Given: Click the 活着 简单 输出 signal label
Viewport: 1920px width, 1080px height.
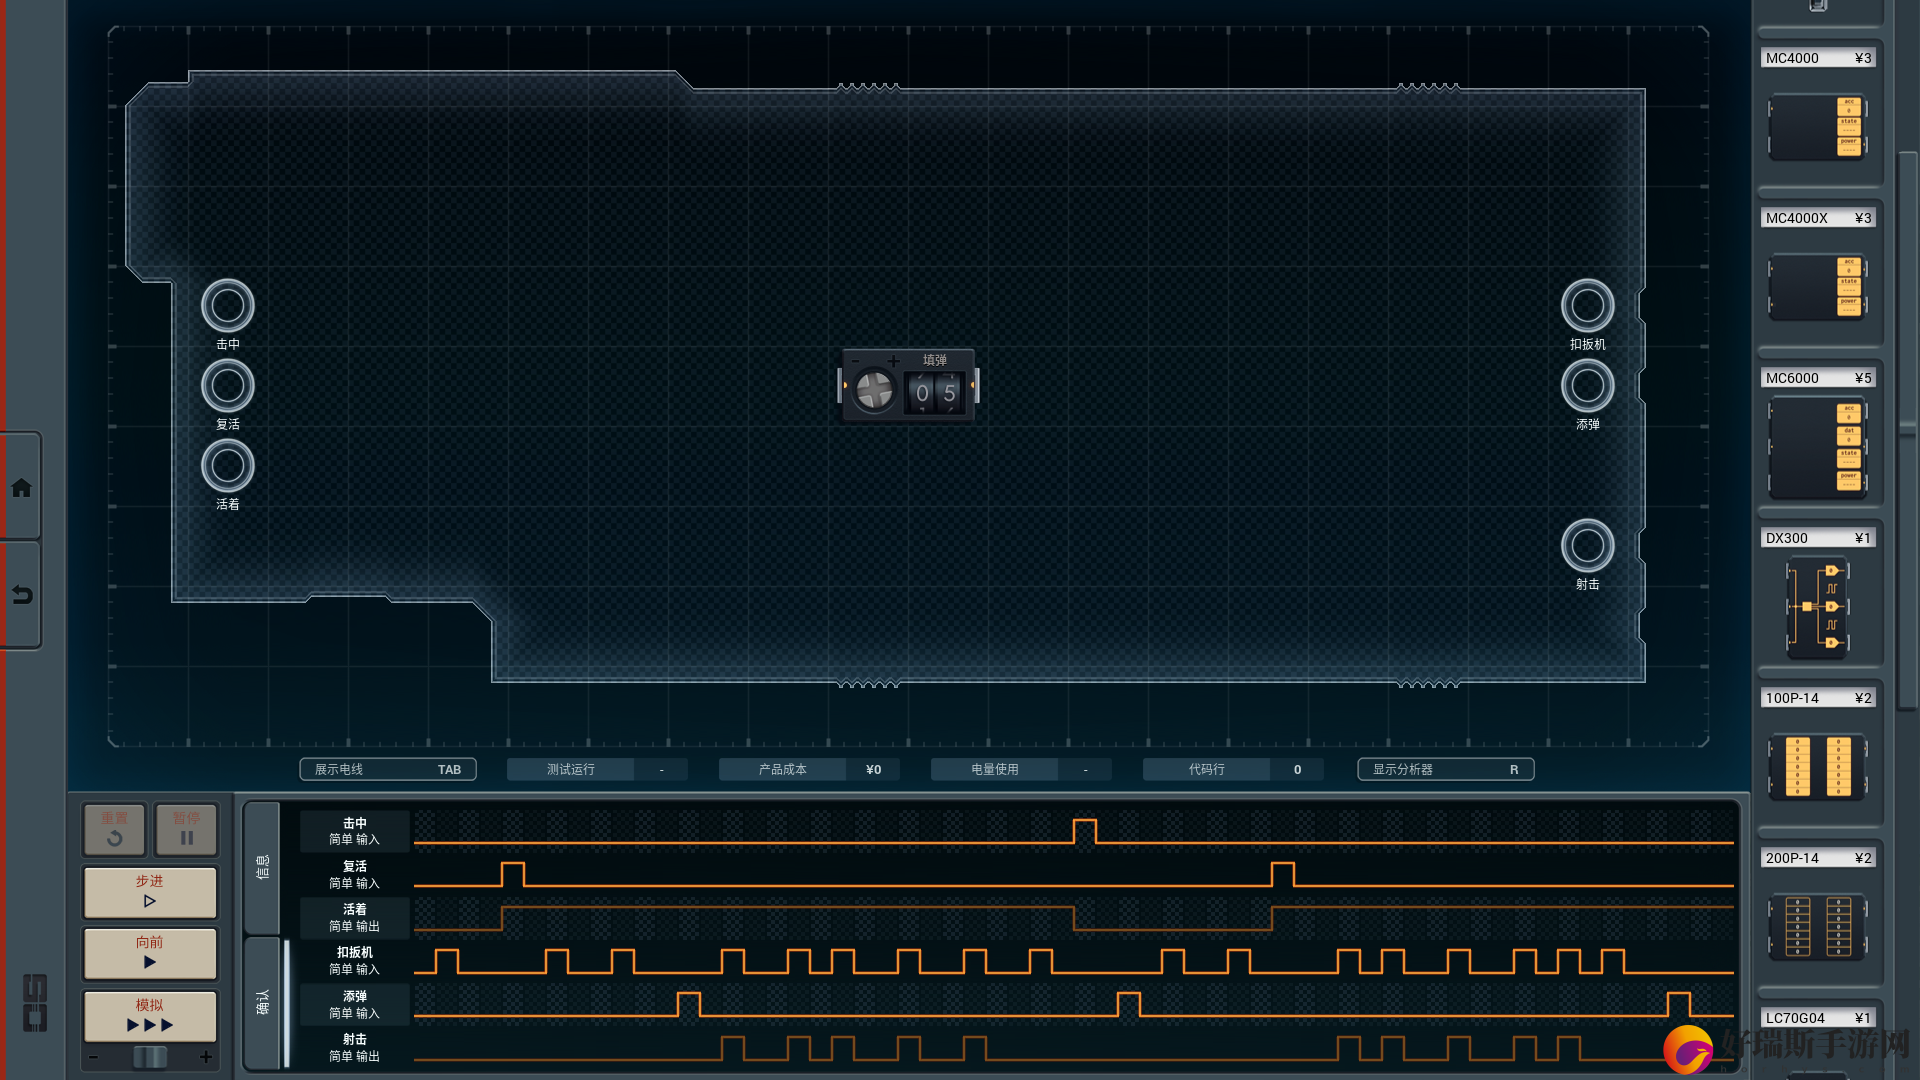Looking at the screenshot, I should pyautogui.click(x=355, y=918).
